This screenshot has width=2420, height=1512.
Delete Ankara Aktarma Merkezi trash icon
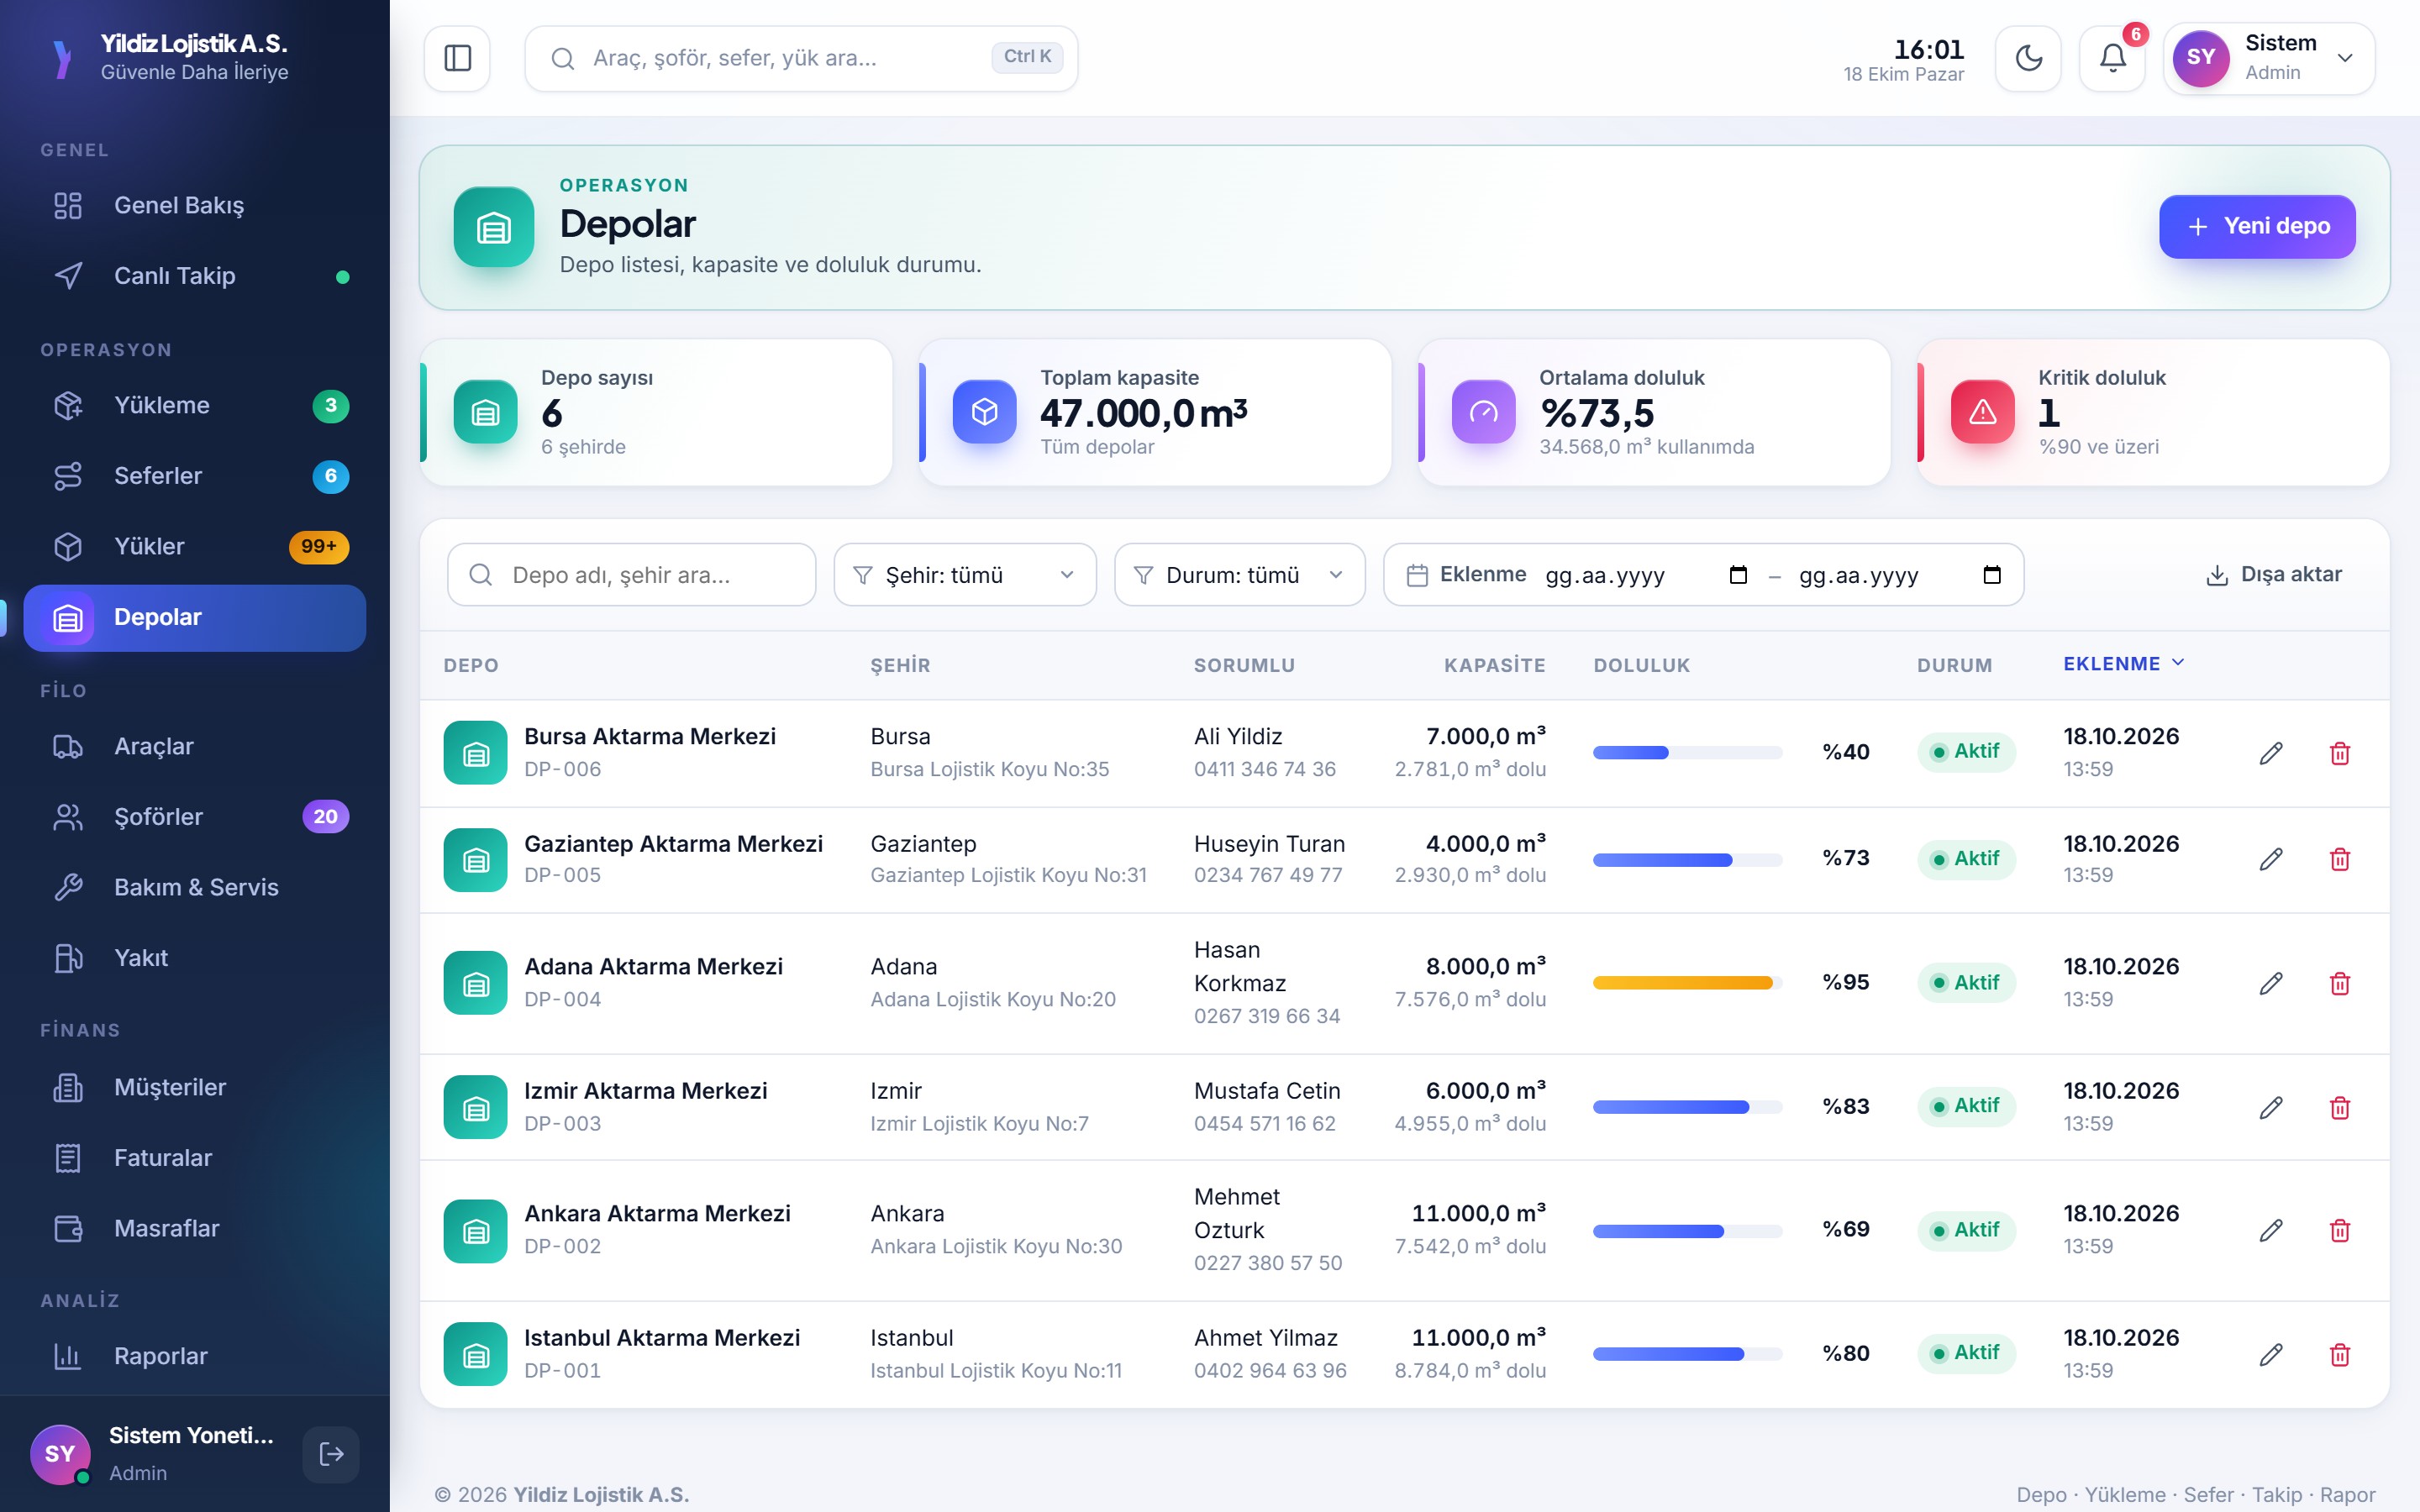[2340, 1230]
